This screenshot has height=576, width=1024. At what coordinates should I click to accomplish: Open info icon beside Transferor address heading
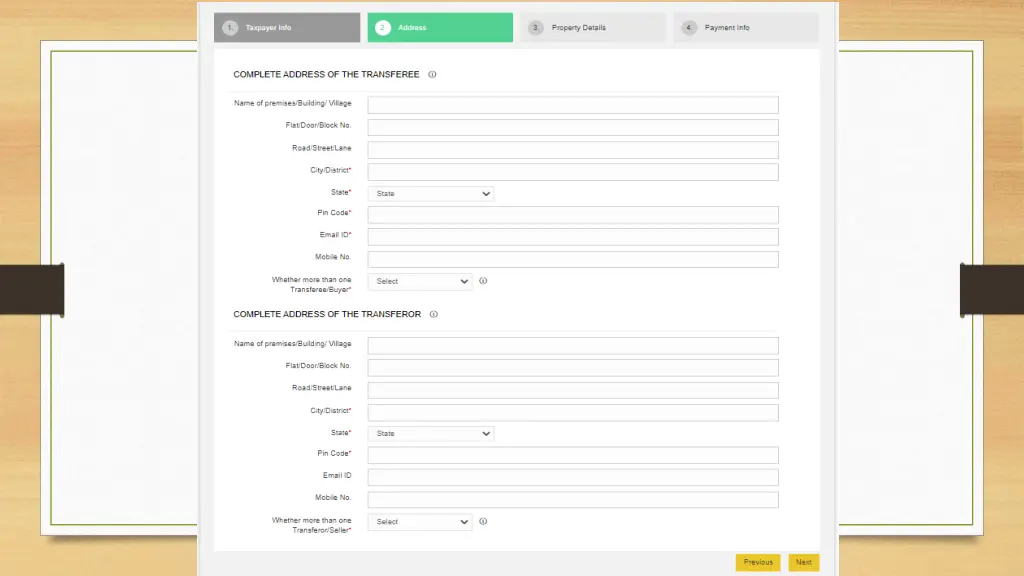pos(434,314)
